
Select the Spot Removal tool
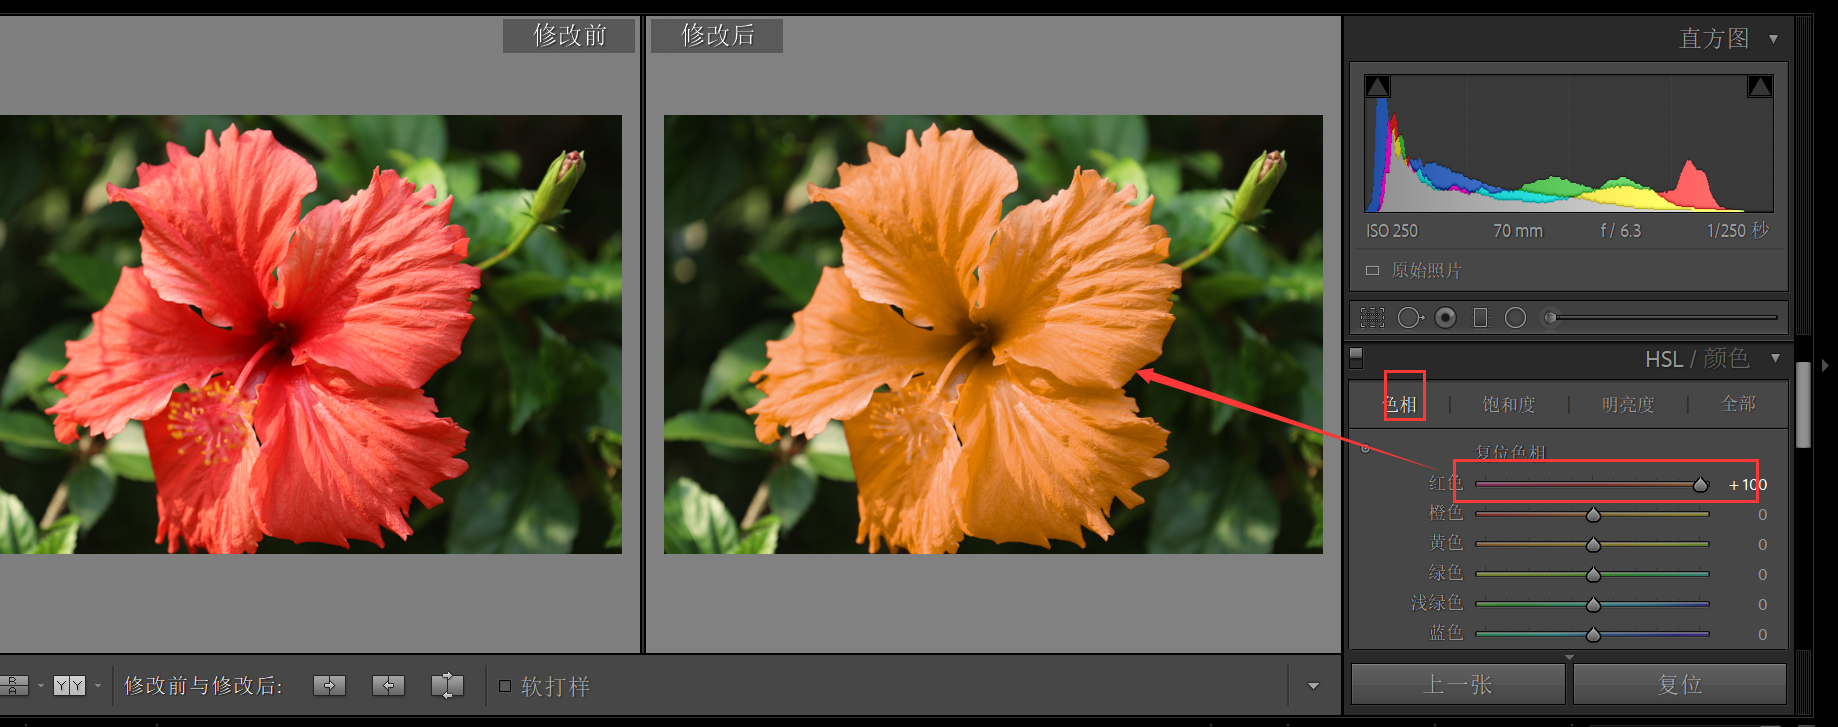[x=1410, y=318]
